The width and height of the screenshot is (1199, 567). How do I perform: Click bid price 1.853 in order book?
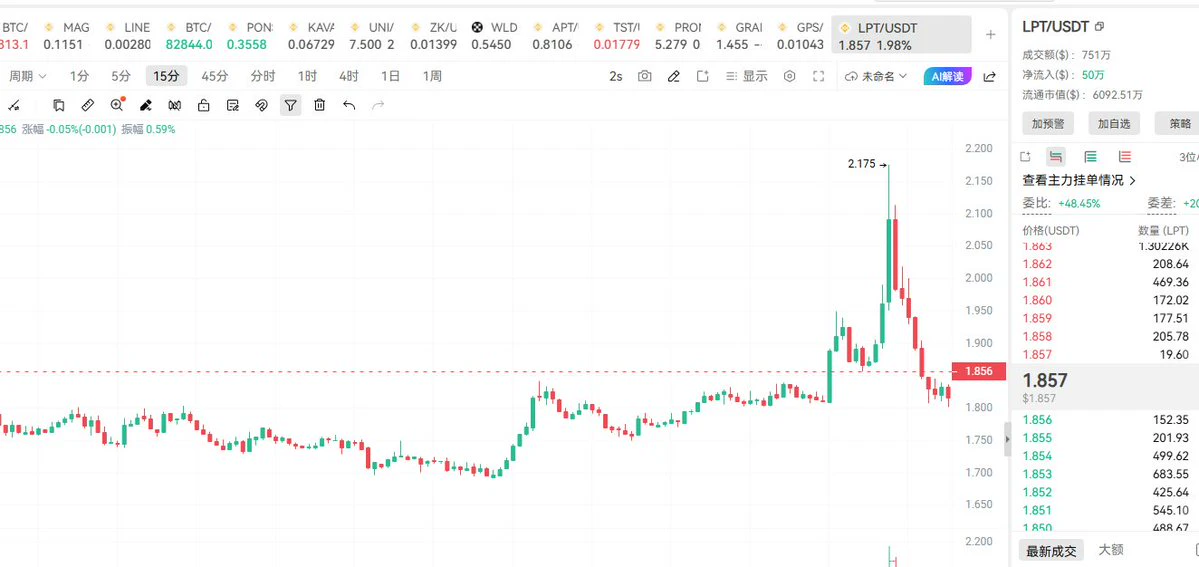pyautogui.click(x=1037, y=474)
